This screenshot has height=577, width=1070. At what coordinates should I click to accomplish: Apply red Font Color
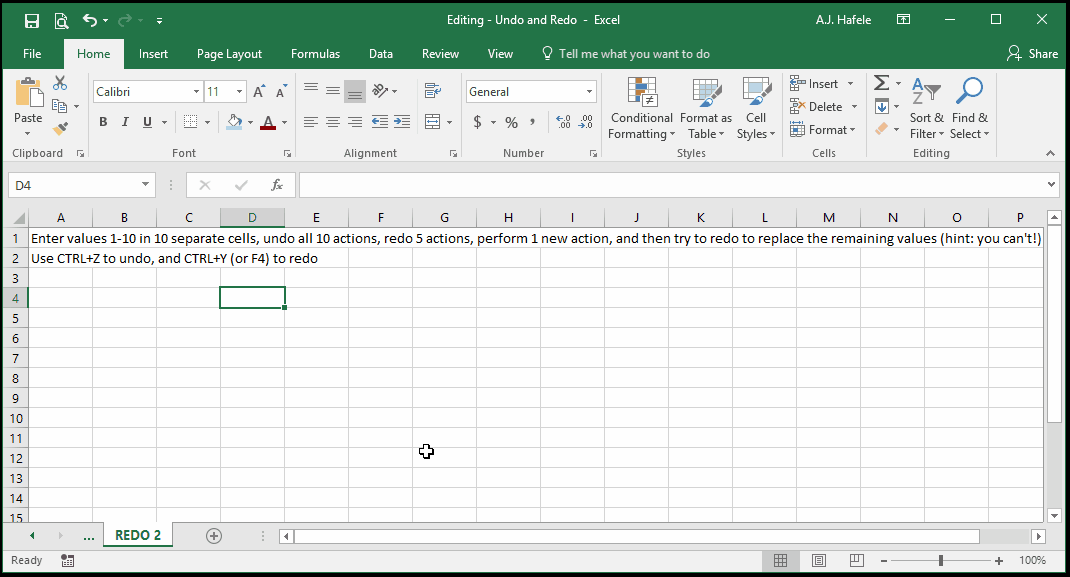pyautogui.click(x=268, y=122)
